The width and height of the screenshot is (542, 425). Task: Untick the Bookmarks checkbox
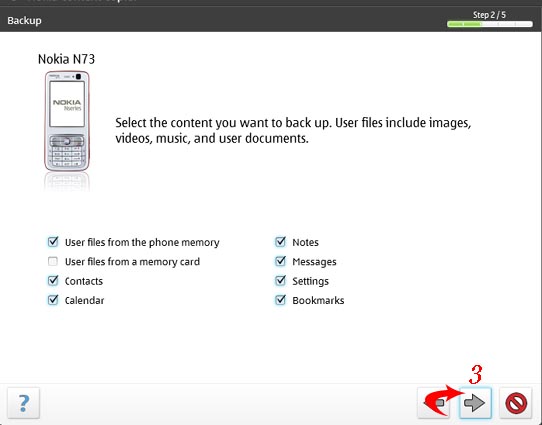[x=280, y=300]
